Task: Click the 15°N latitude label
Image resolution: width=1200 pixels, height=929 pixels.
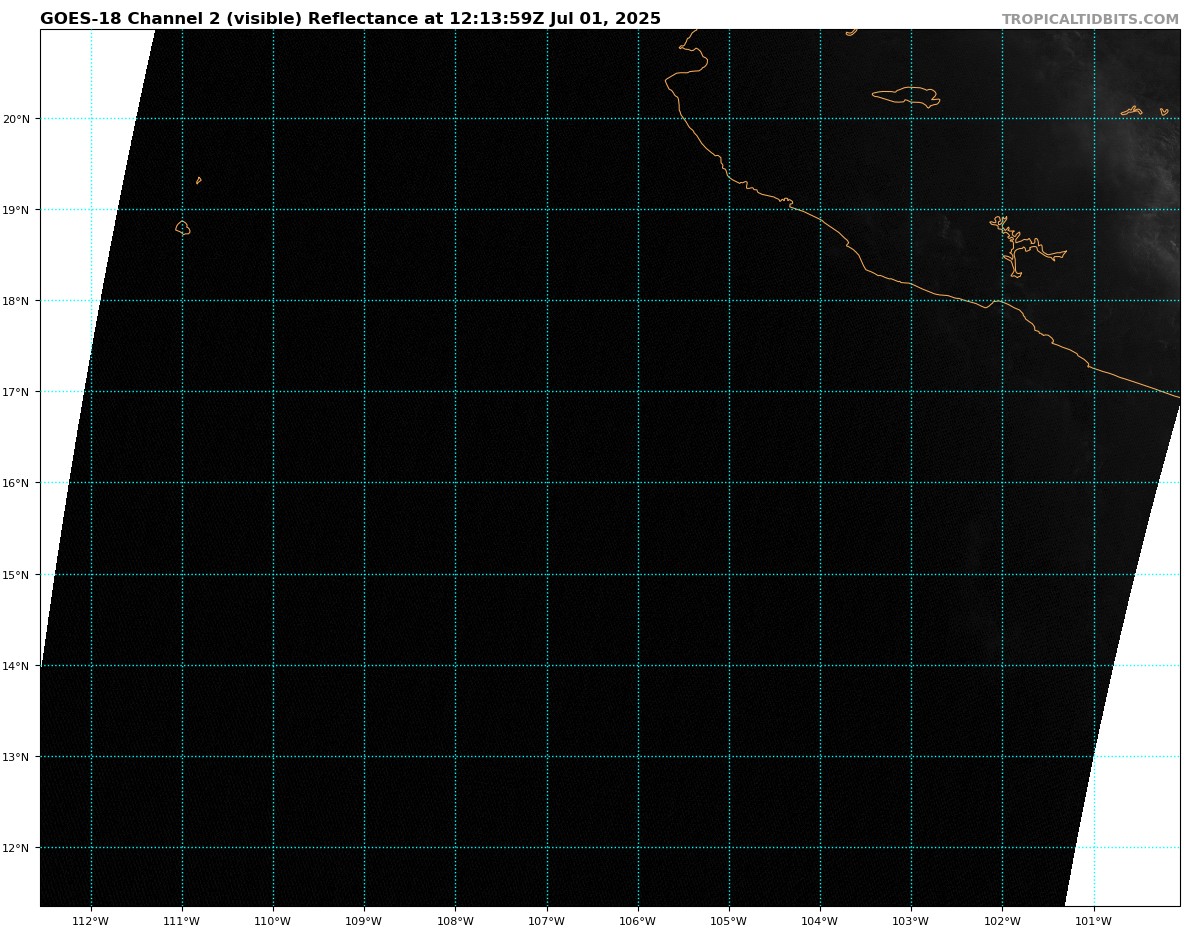Action: click(x=16, y=575)
